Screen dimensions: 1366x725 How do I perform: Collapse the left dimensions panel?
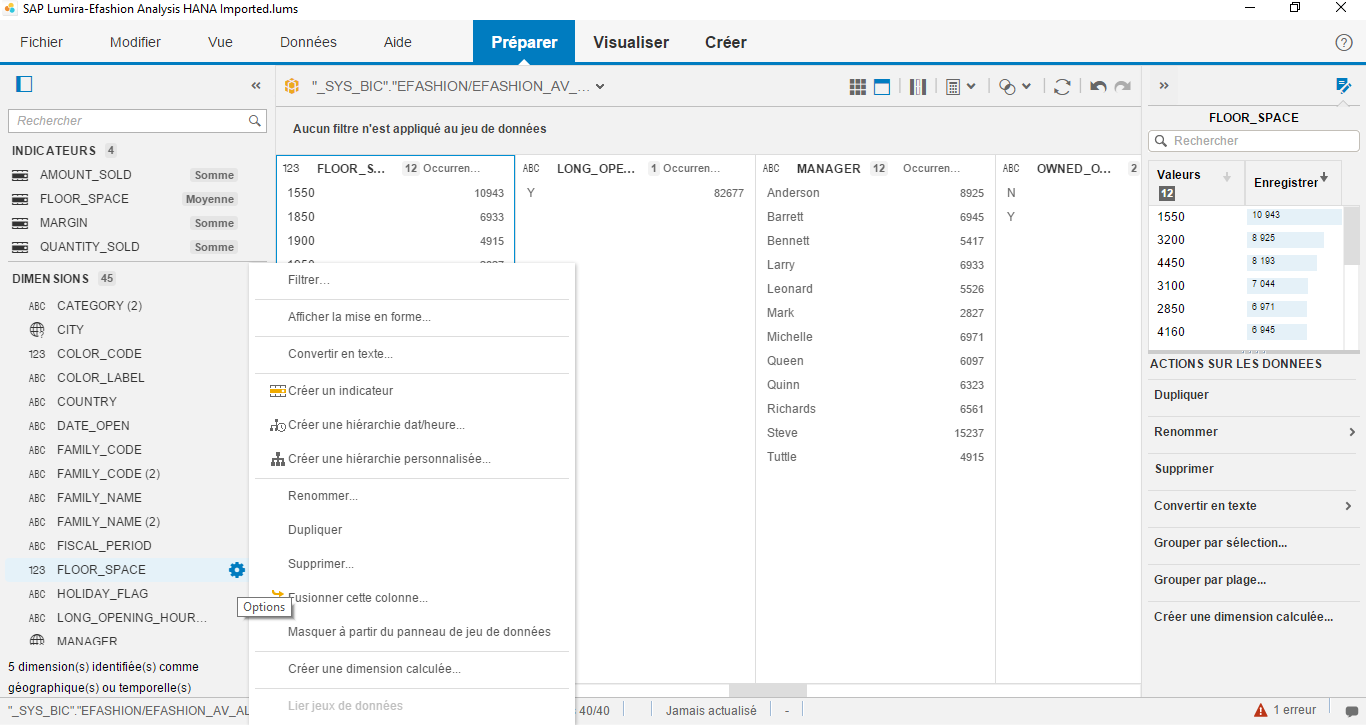coord(256,86)
